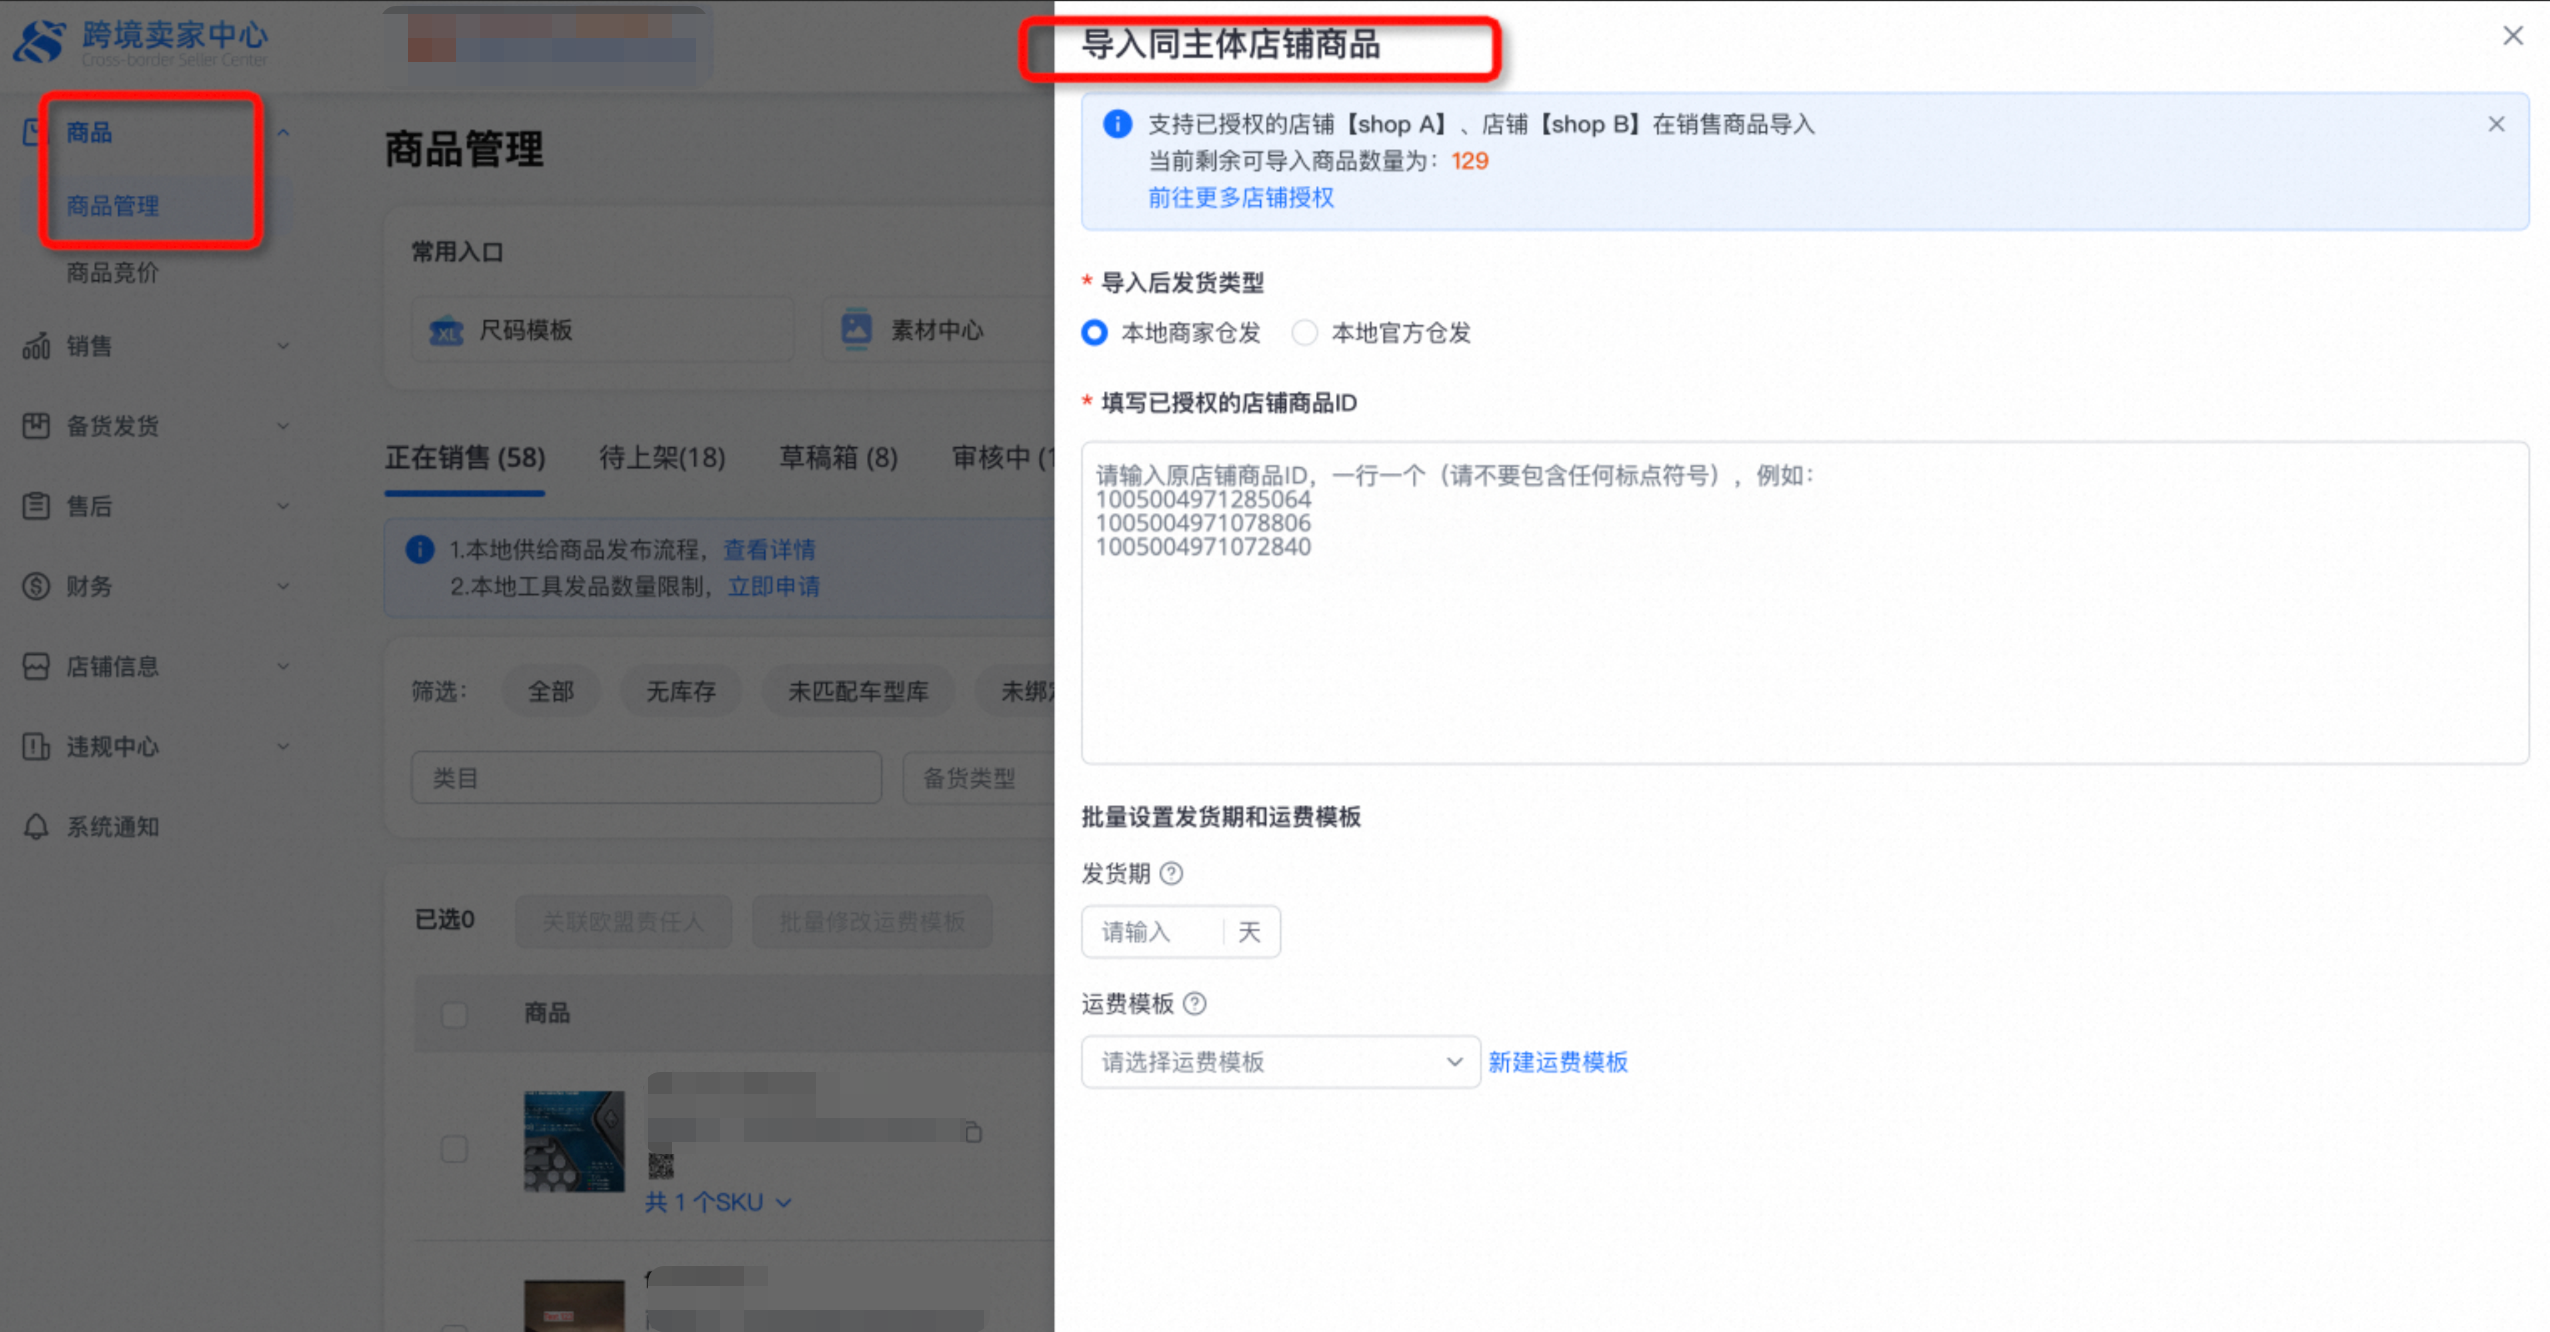Switch to the 待上架(18) tab
The height and width of the screenshot is (1332, 2550).
pos(662,458)
